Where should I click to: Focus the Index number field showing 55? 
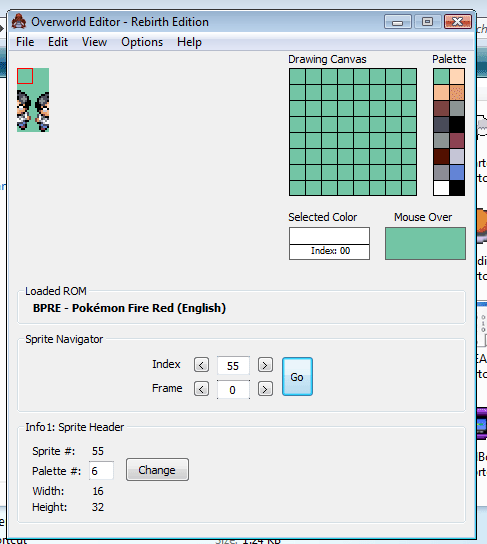233,365
